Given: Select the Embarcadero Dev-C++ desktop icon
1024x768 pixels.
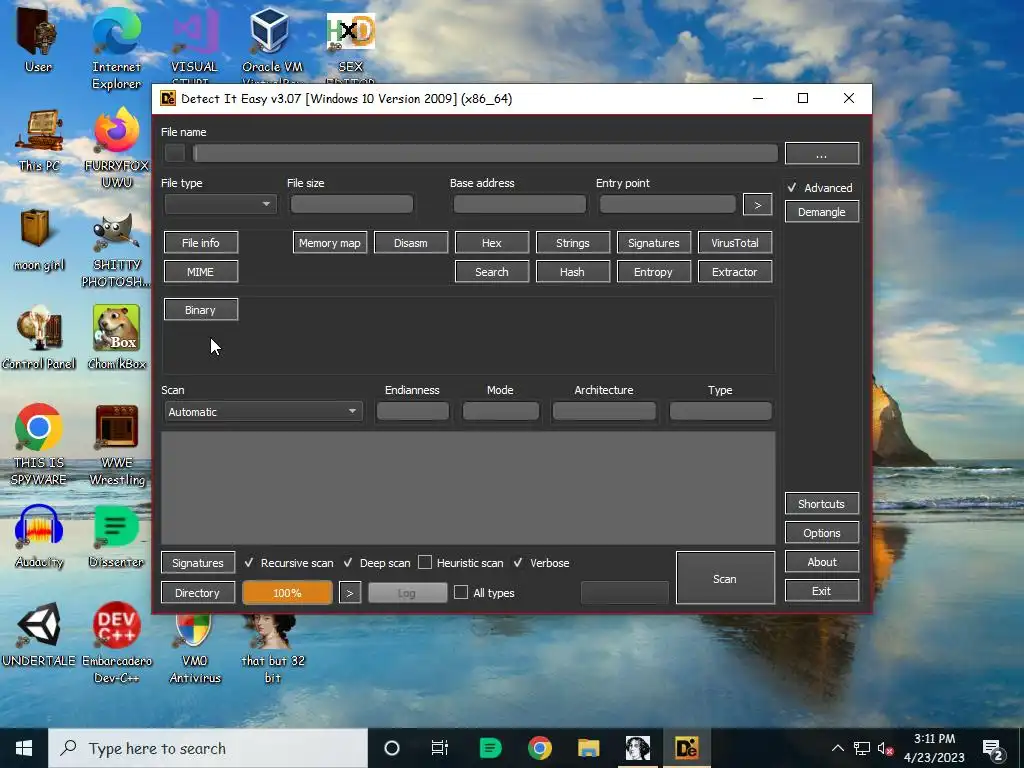Looking at the screenshot, I should pos(116,643).
